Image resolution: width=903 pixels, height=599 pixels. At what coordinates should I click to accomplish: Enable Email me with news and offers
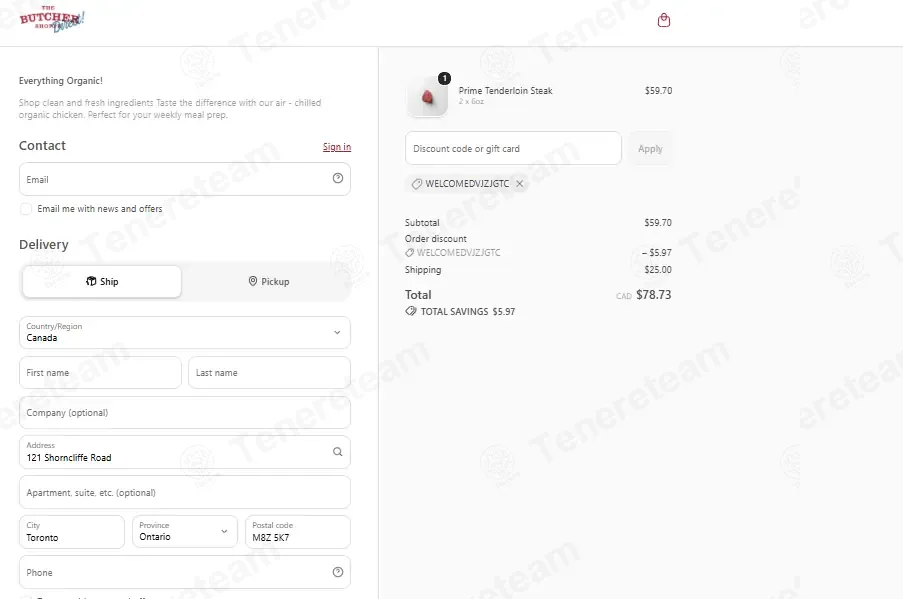point(26,208)
